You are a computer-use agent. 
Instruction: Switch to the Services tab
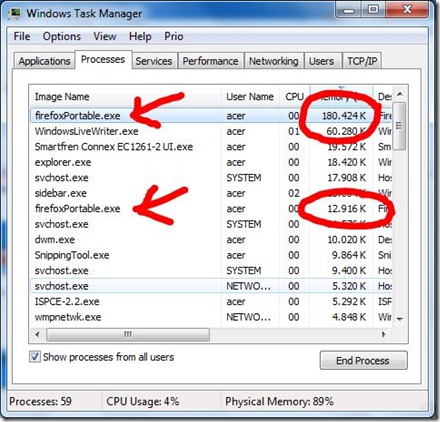coord(154,61)
